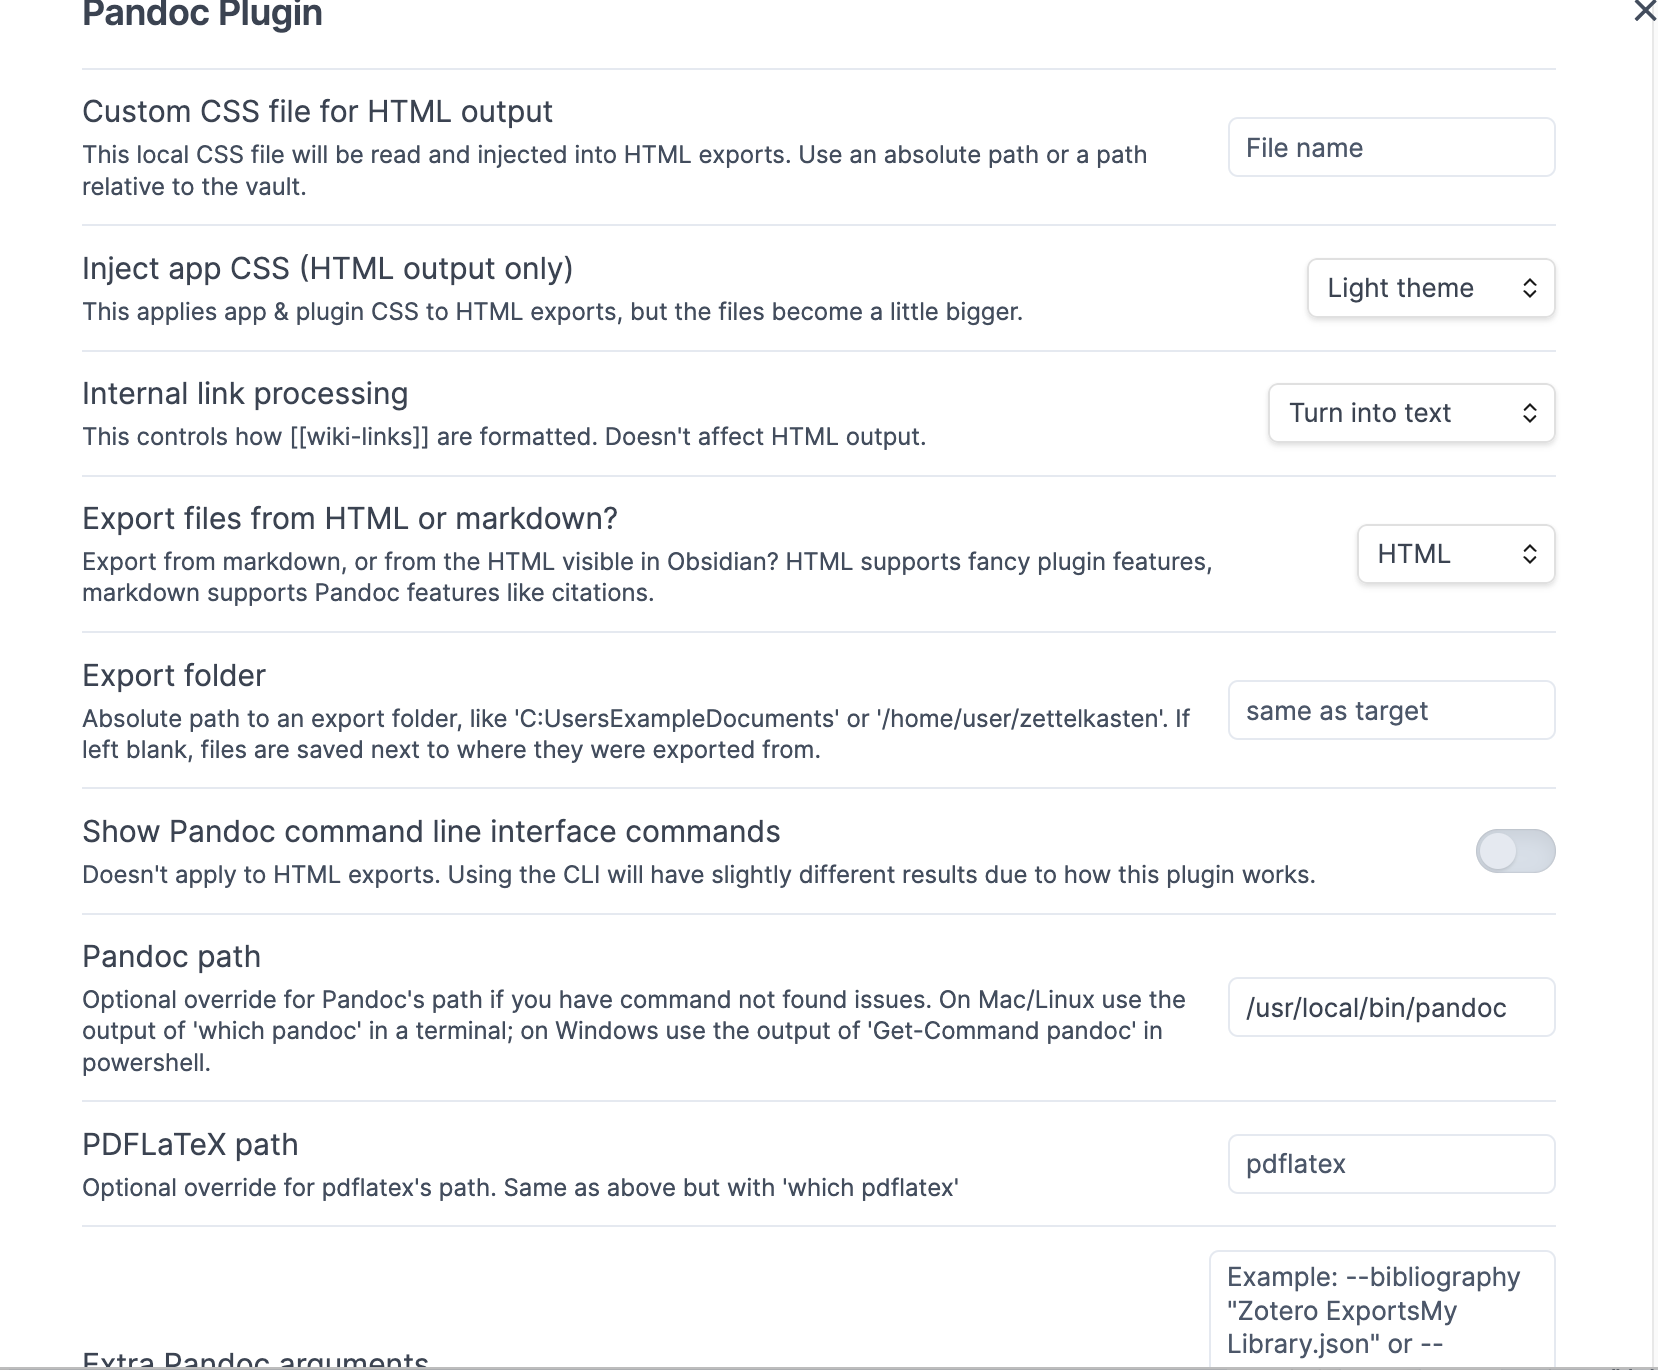Image resolution: width=1658 pixels, height=1370 pixels.
Task: Click the Custom CSS file setting title
Action: click(x=317, y=111)
